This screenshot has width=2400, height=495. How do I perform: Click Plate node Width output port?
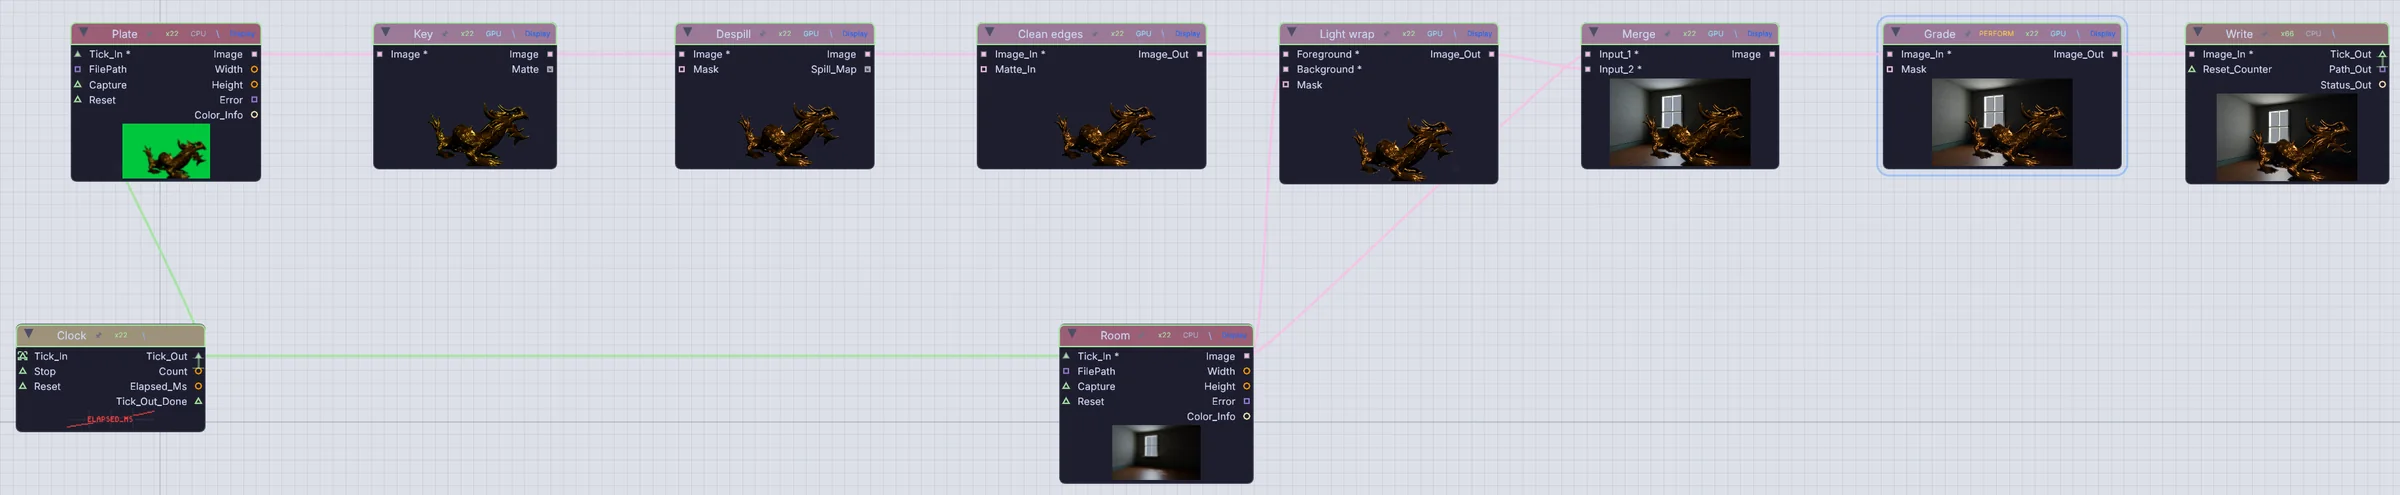[x=254, y=69]
